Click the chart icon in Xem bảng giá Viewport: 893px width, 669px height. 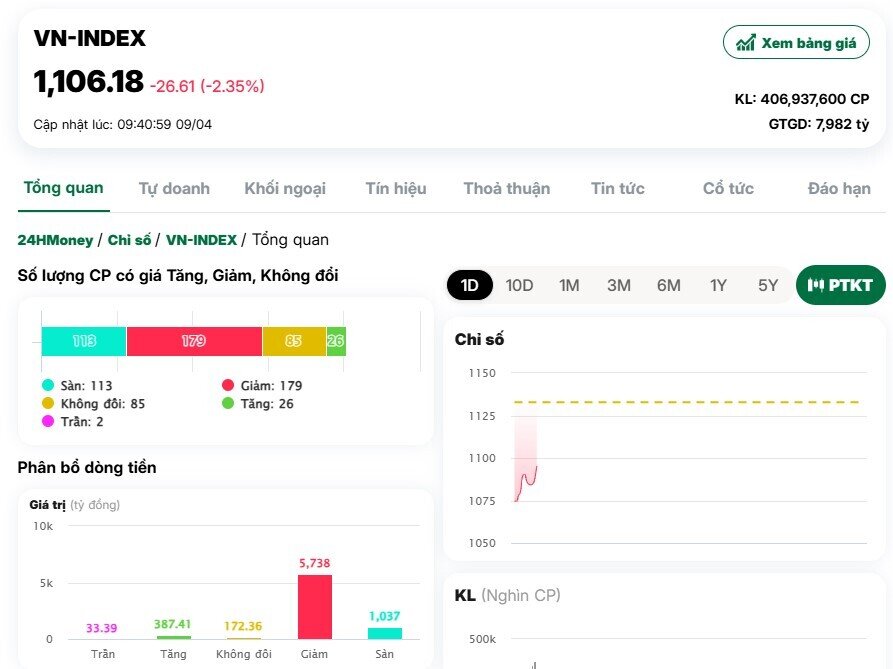pyautogui.click(x=745, y=43)
